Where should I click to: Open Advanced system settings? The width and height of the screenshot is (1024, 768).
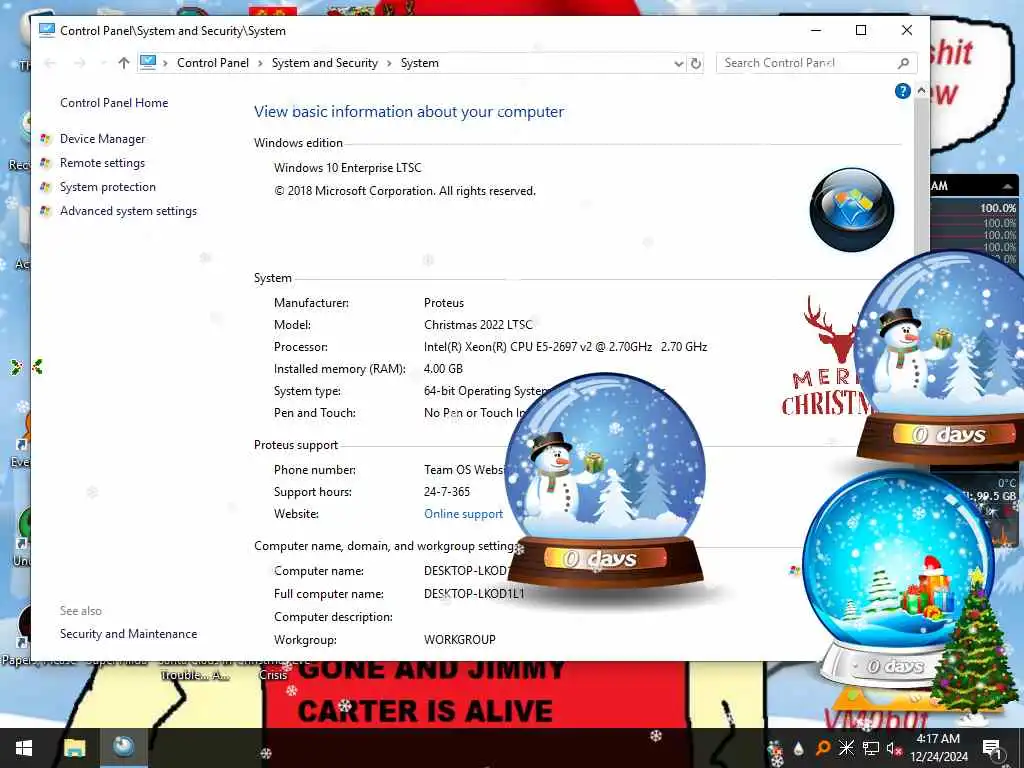[x=128, y=211]
